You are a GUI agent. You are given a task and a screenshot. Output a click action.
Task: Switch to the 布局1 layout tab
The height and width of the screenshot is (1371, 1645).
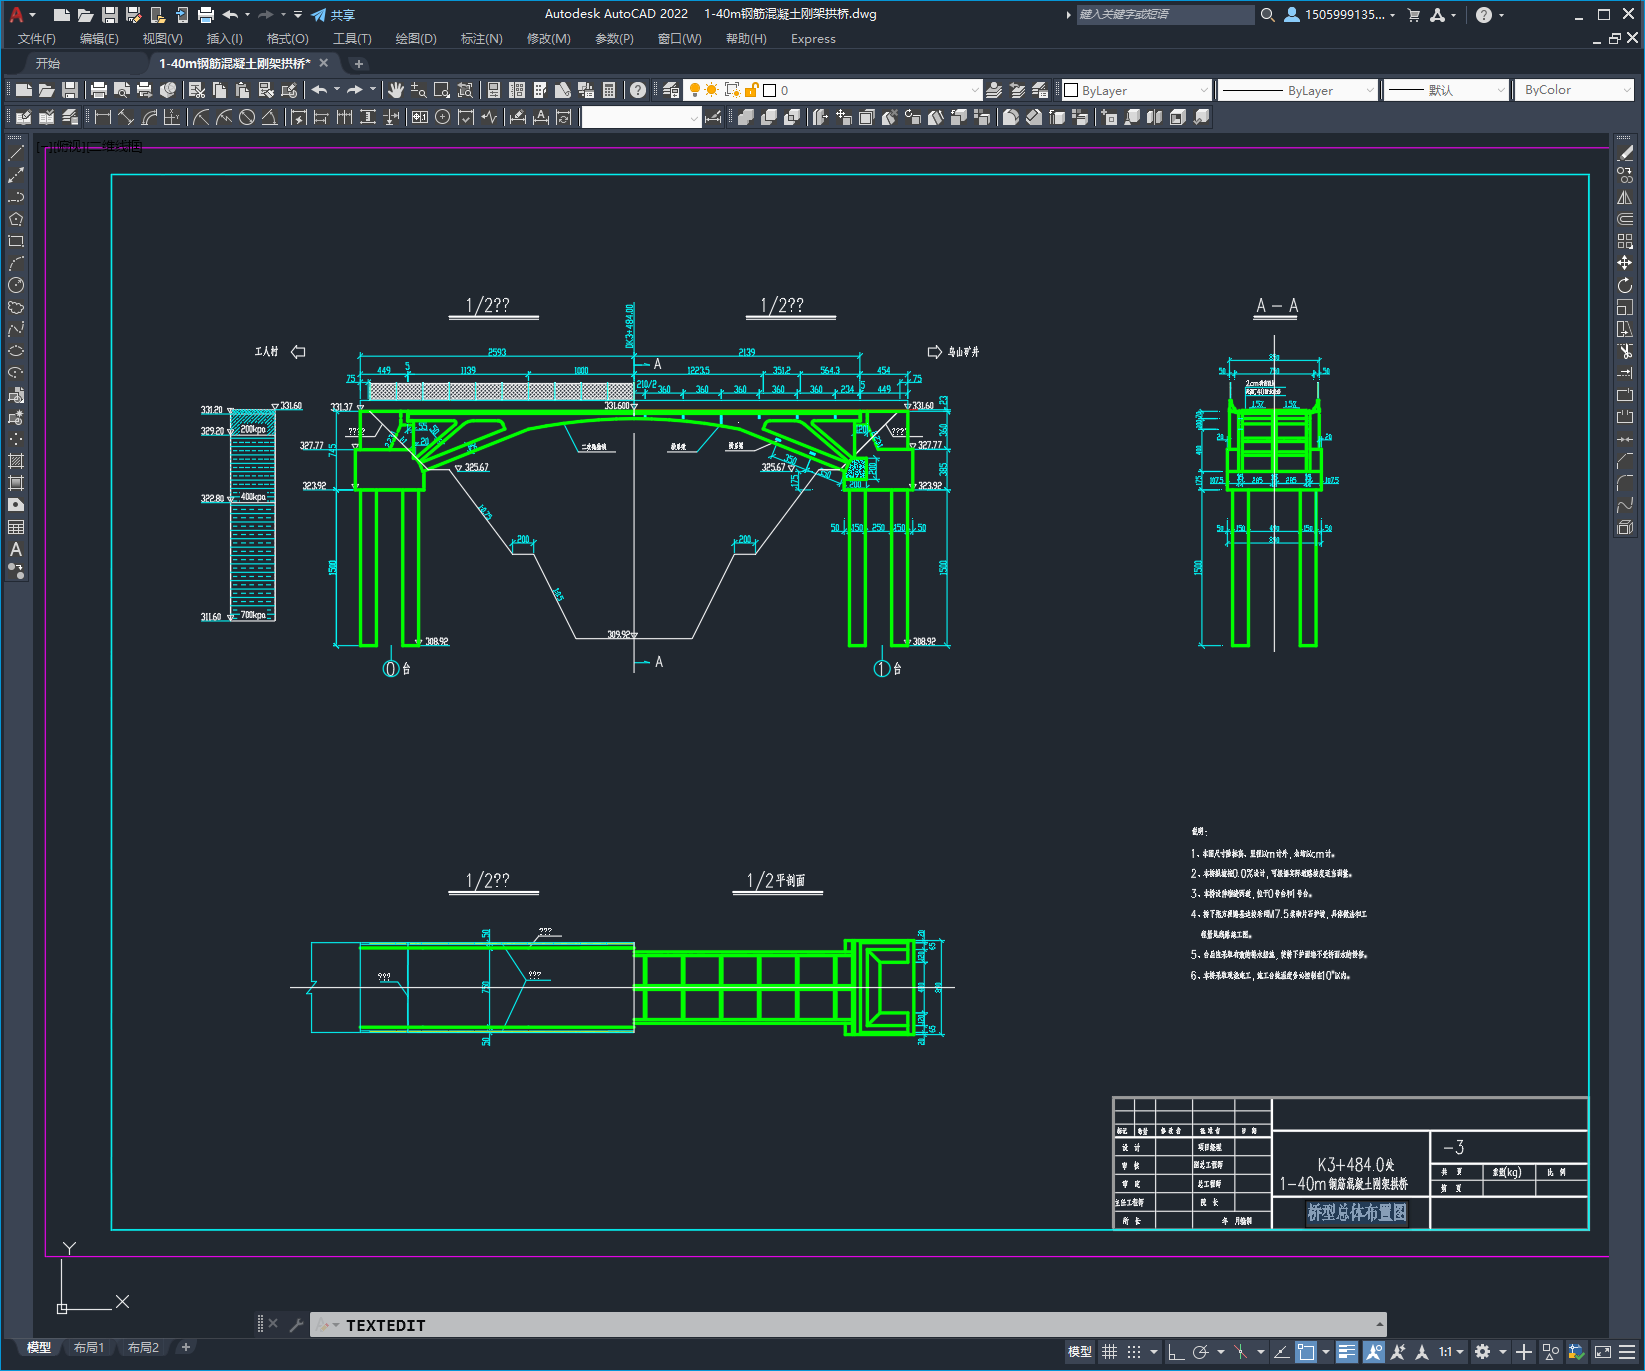(x=89, y=1347)
